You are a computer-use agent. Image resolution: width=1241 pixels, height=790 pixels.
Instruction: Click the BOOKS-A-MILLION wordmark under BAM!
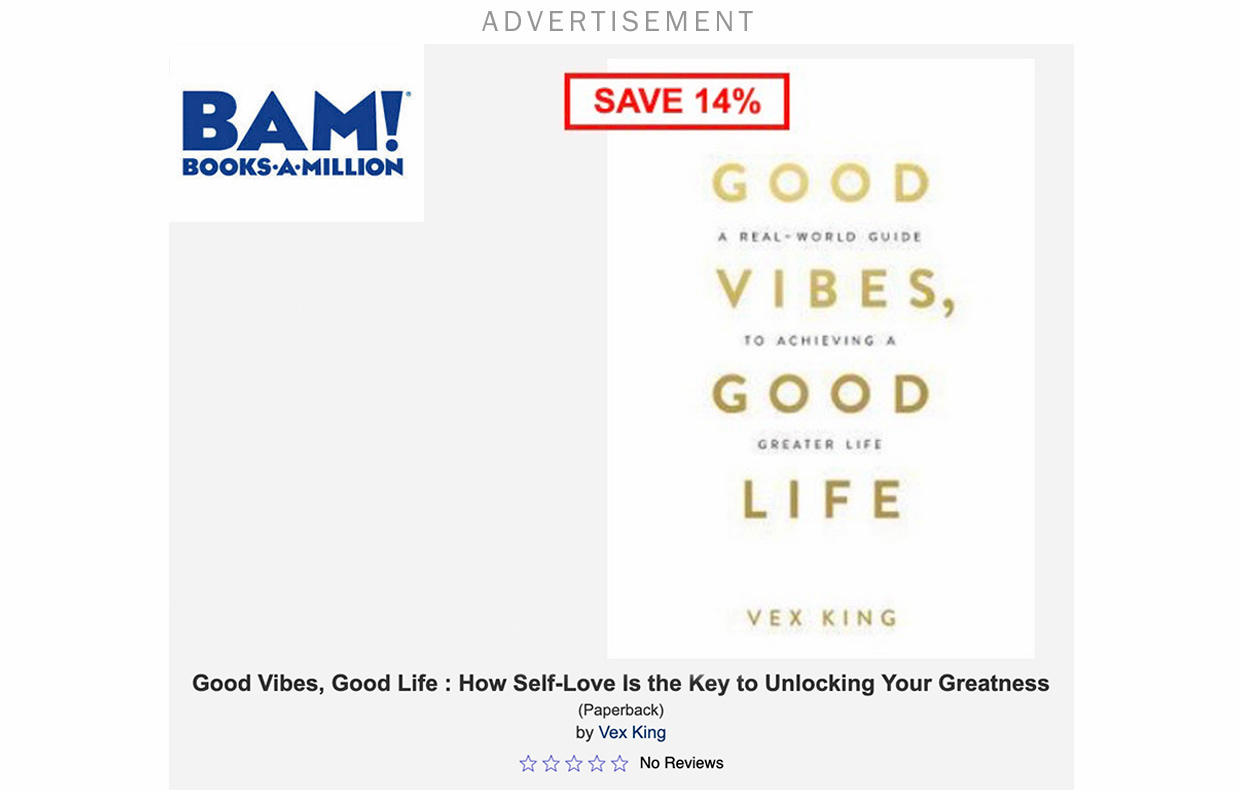point(293,167)
